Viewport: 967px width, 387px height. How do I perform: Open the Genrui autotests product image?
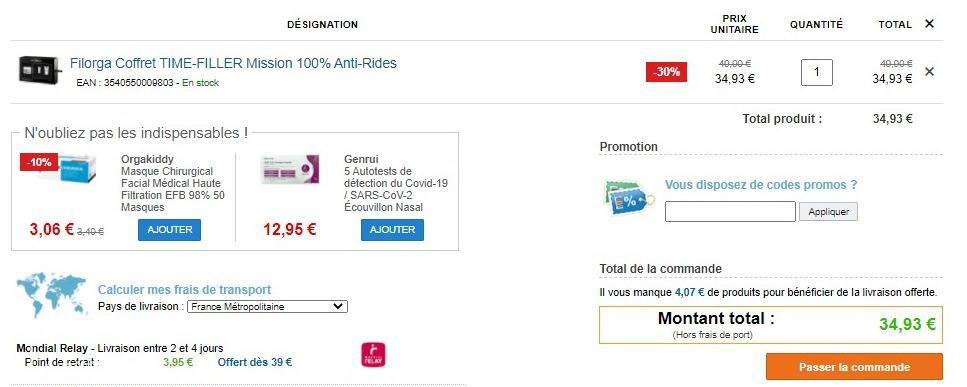click(x=289, y=169)
